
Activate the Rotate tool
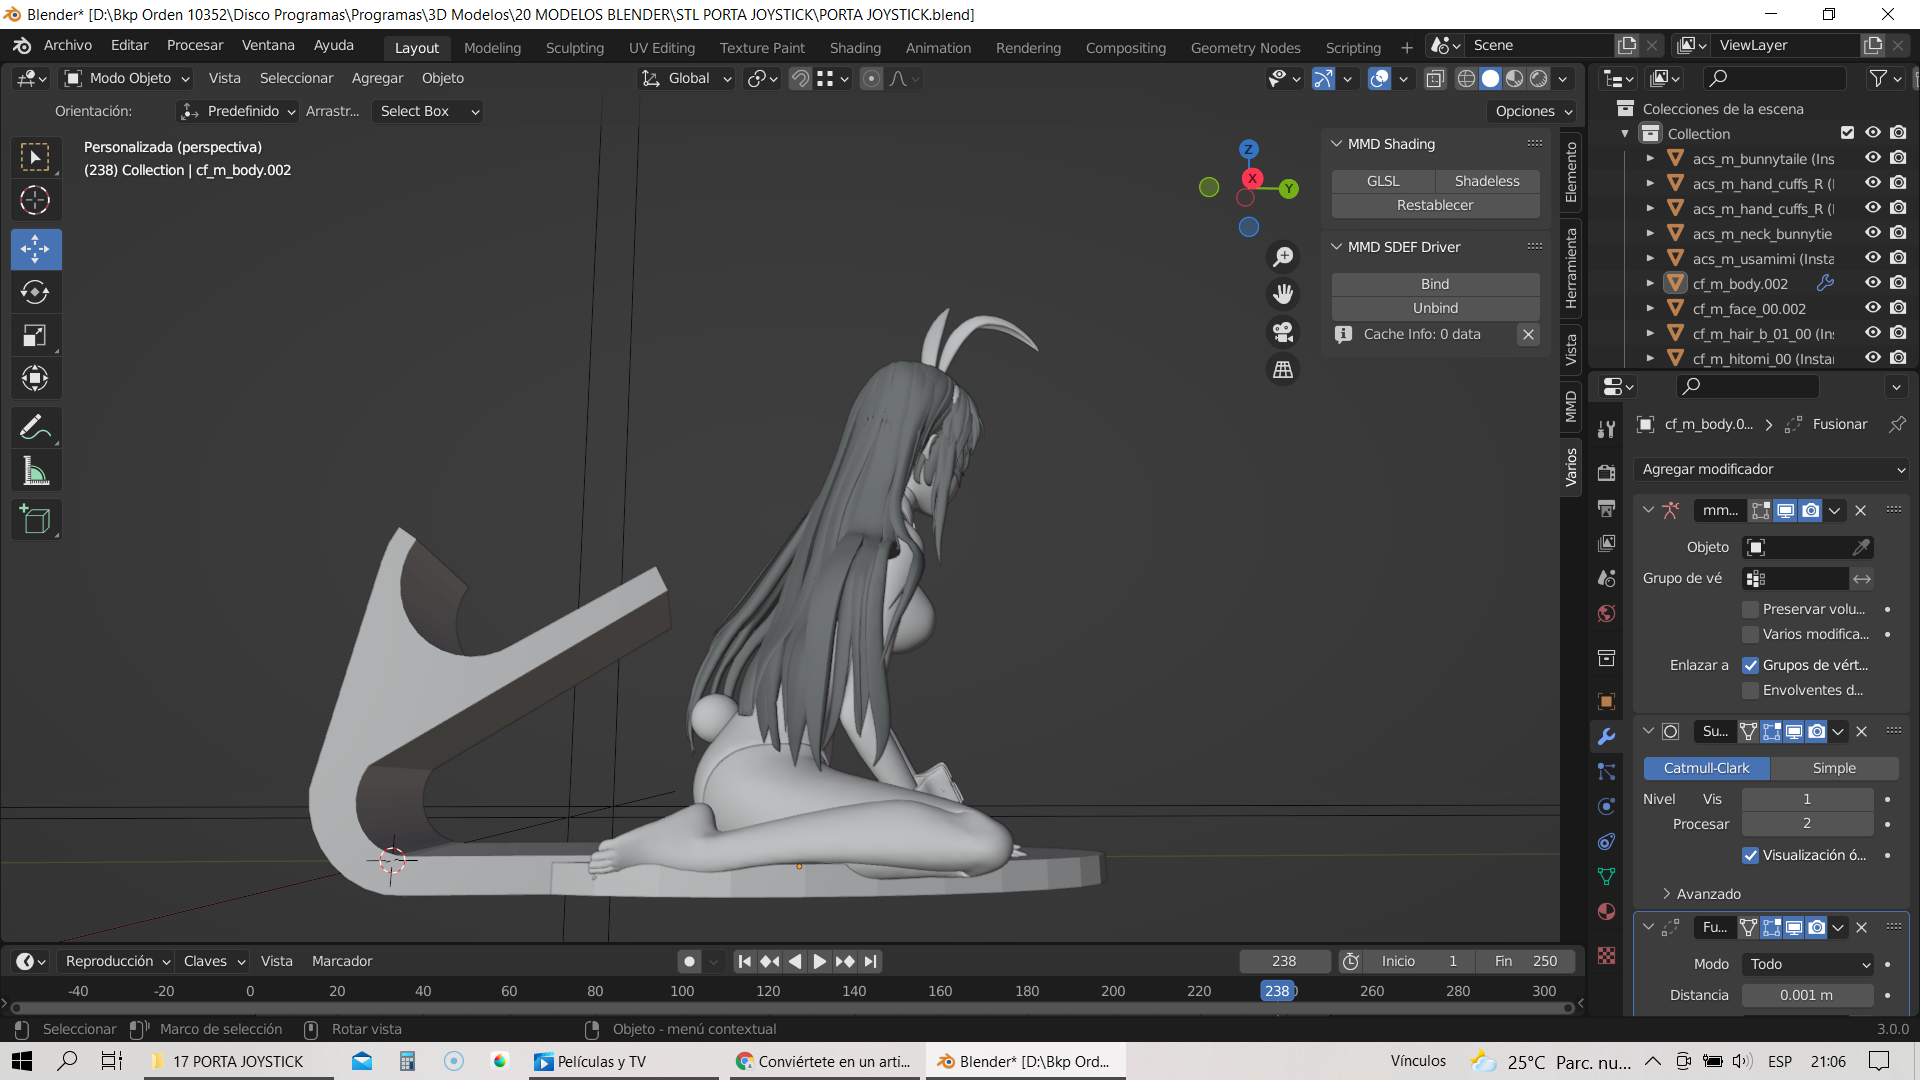(x=35, y=292)
